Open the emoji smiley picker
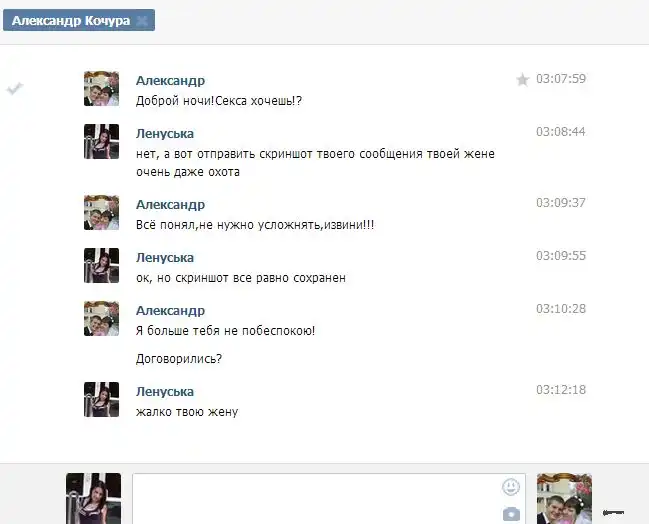 pyautogui.click(x=511, y=487)
